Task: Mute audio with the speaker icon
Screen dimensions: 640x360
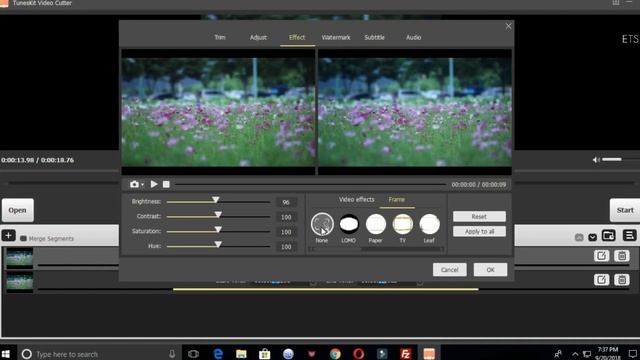Action: 596,160
